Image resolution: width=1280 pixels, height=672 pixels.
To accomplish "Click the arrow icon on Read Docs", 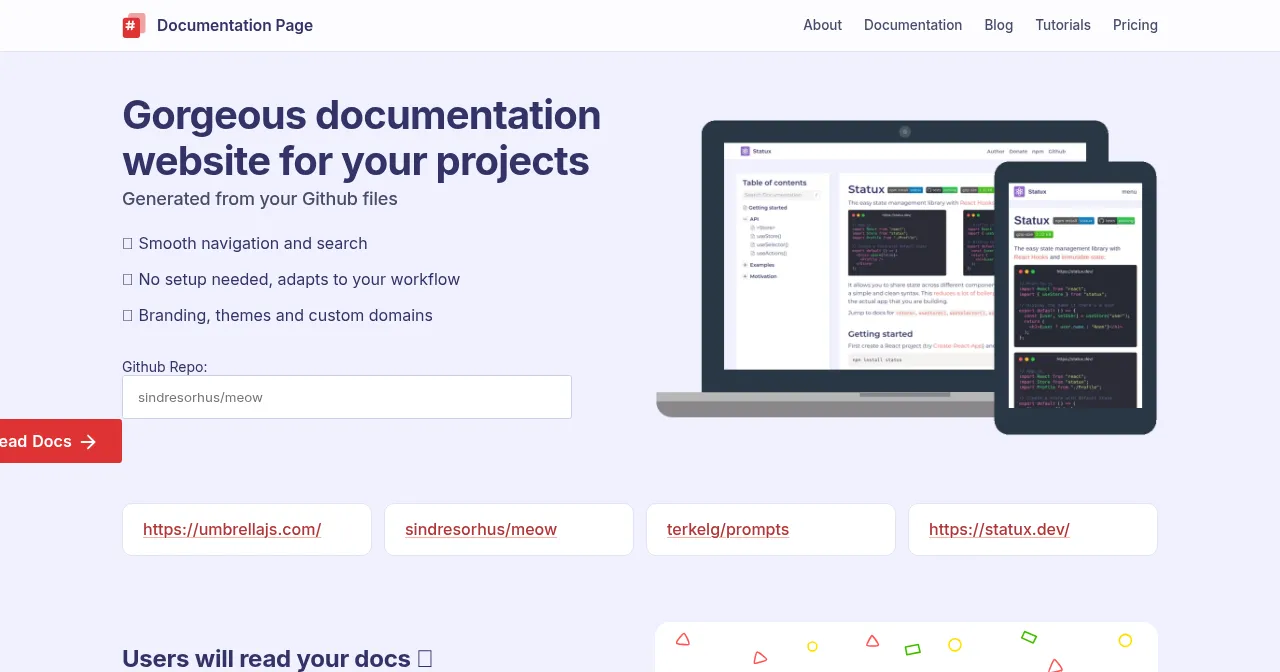I will coord(88,442).
